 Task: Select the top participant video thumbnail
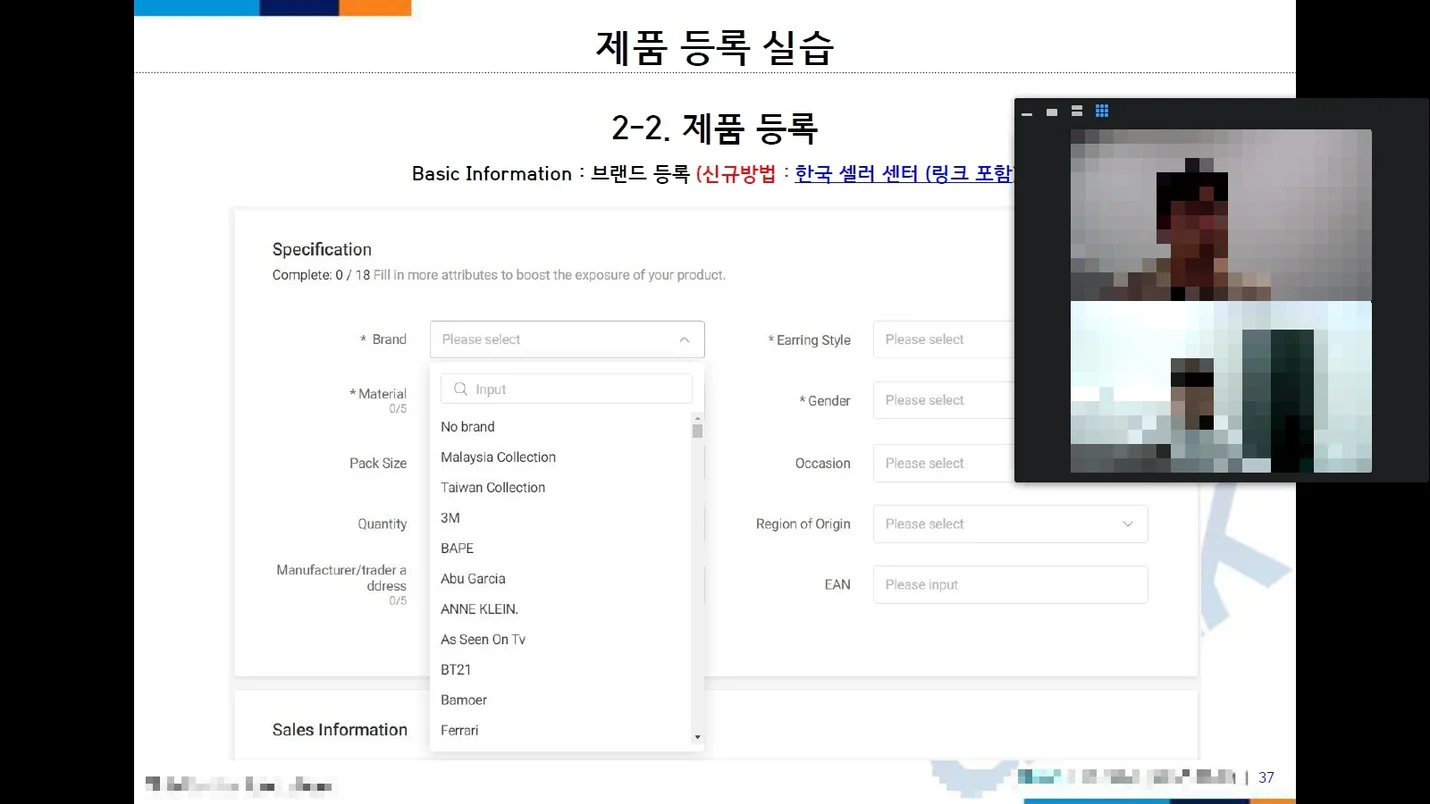(x=1221, y=215)
